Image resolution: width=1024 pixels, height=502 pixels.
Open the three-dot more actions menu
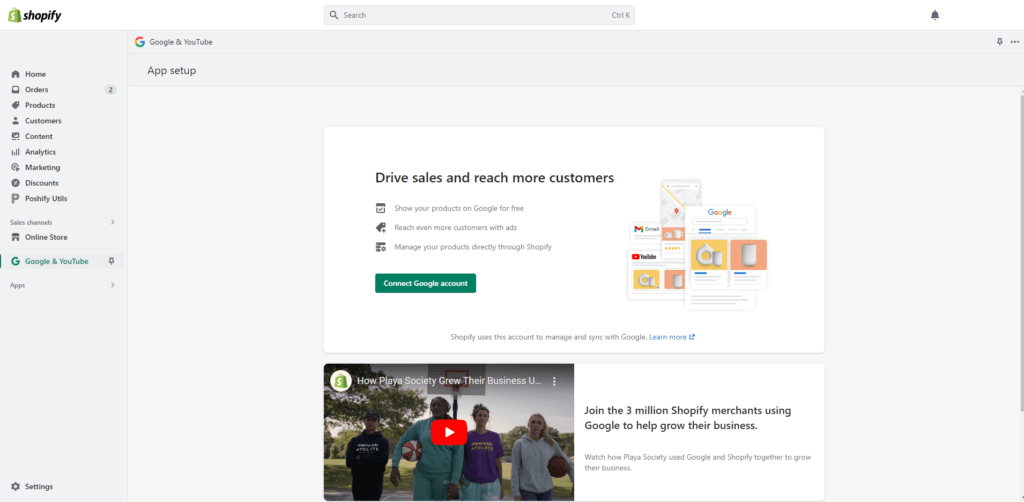pos(1014,42)
